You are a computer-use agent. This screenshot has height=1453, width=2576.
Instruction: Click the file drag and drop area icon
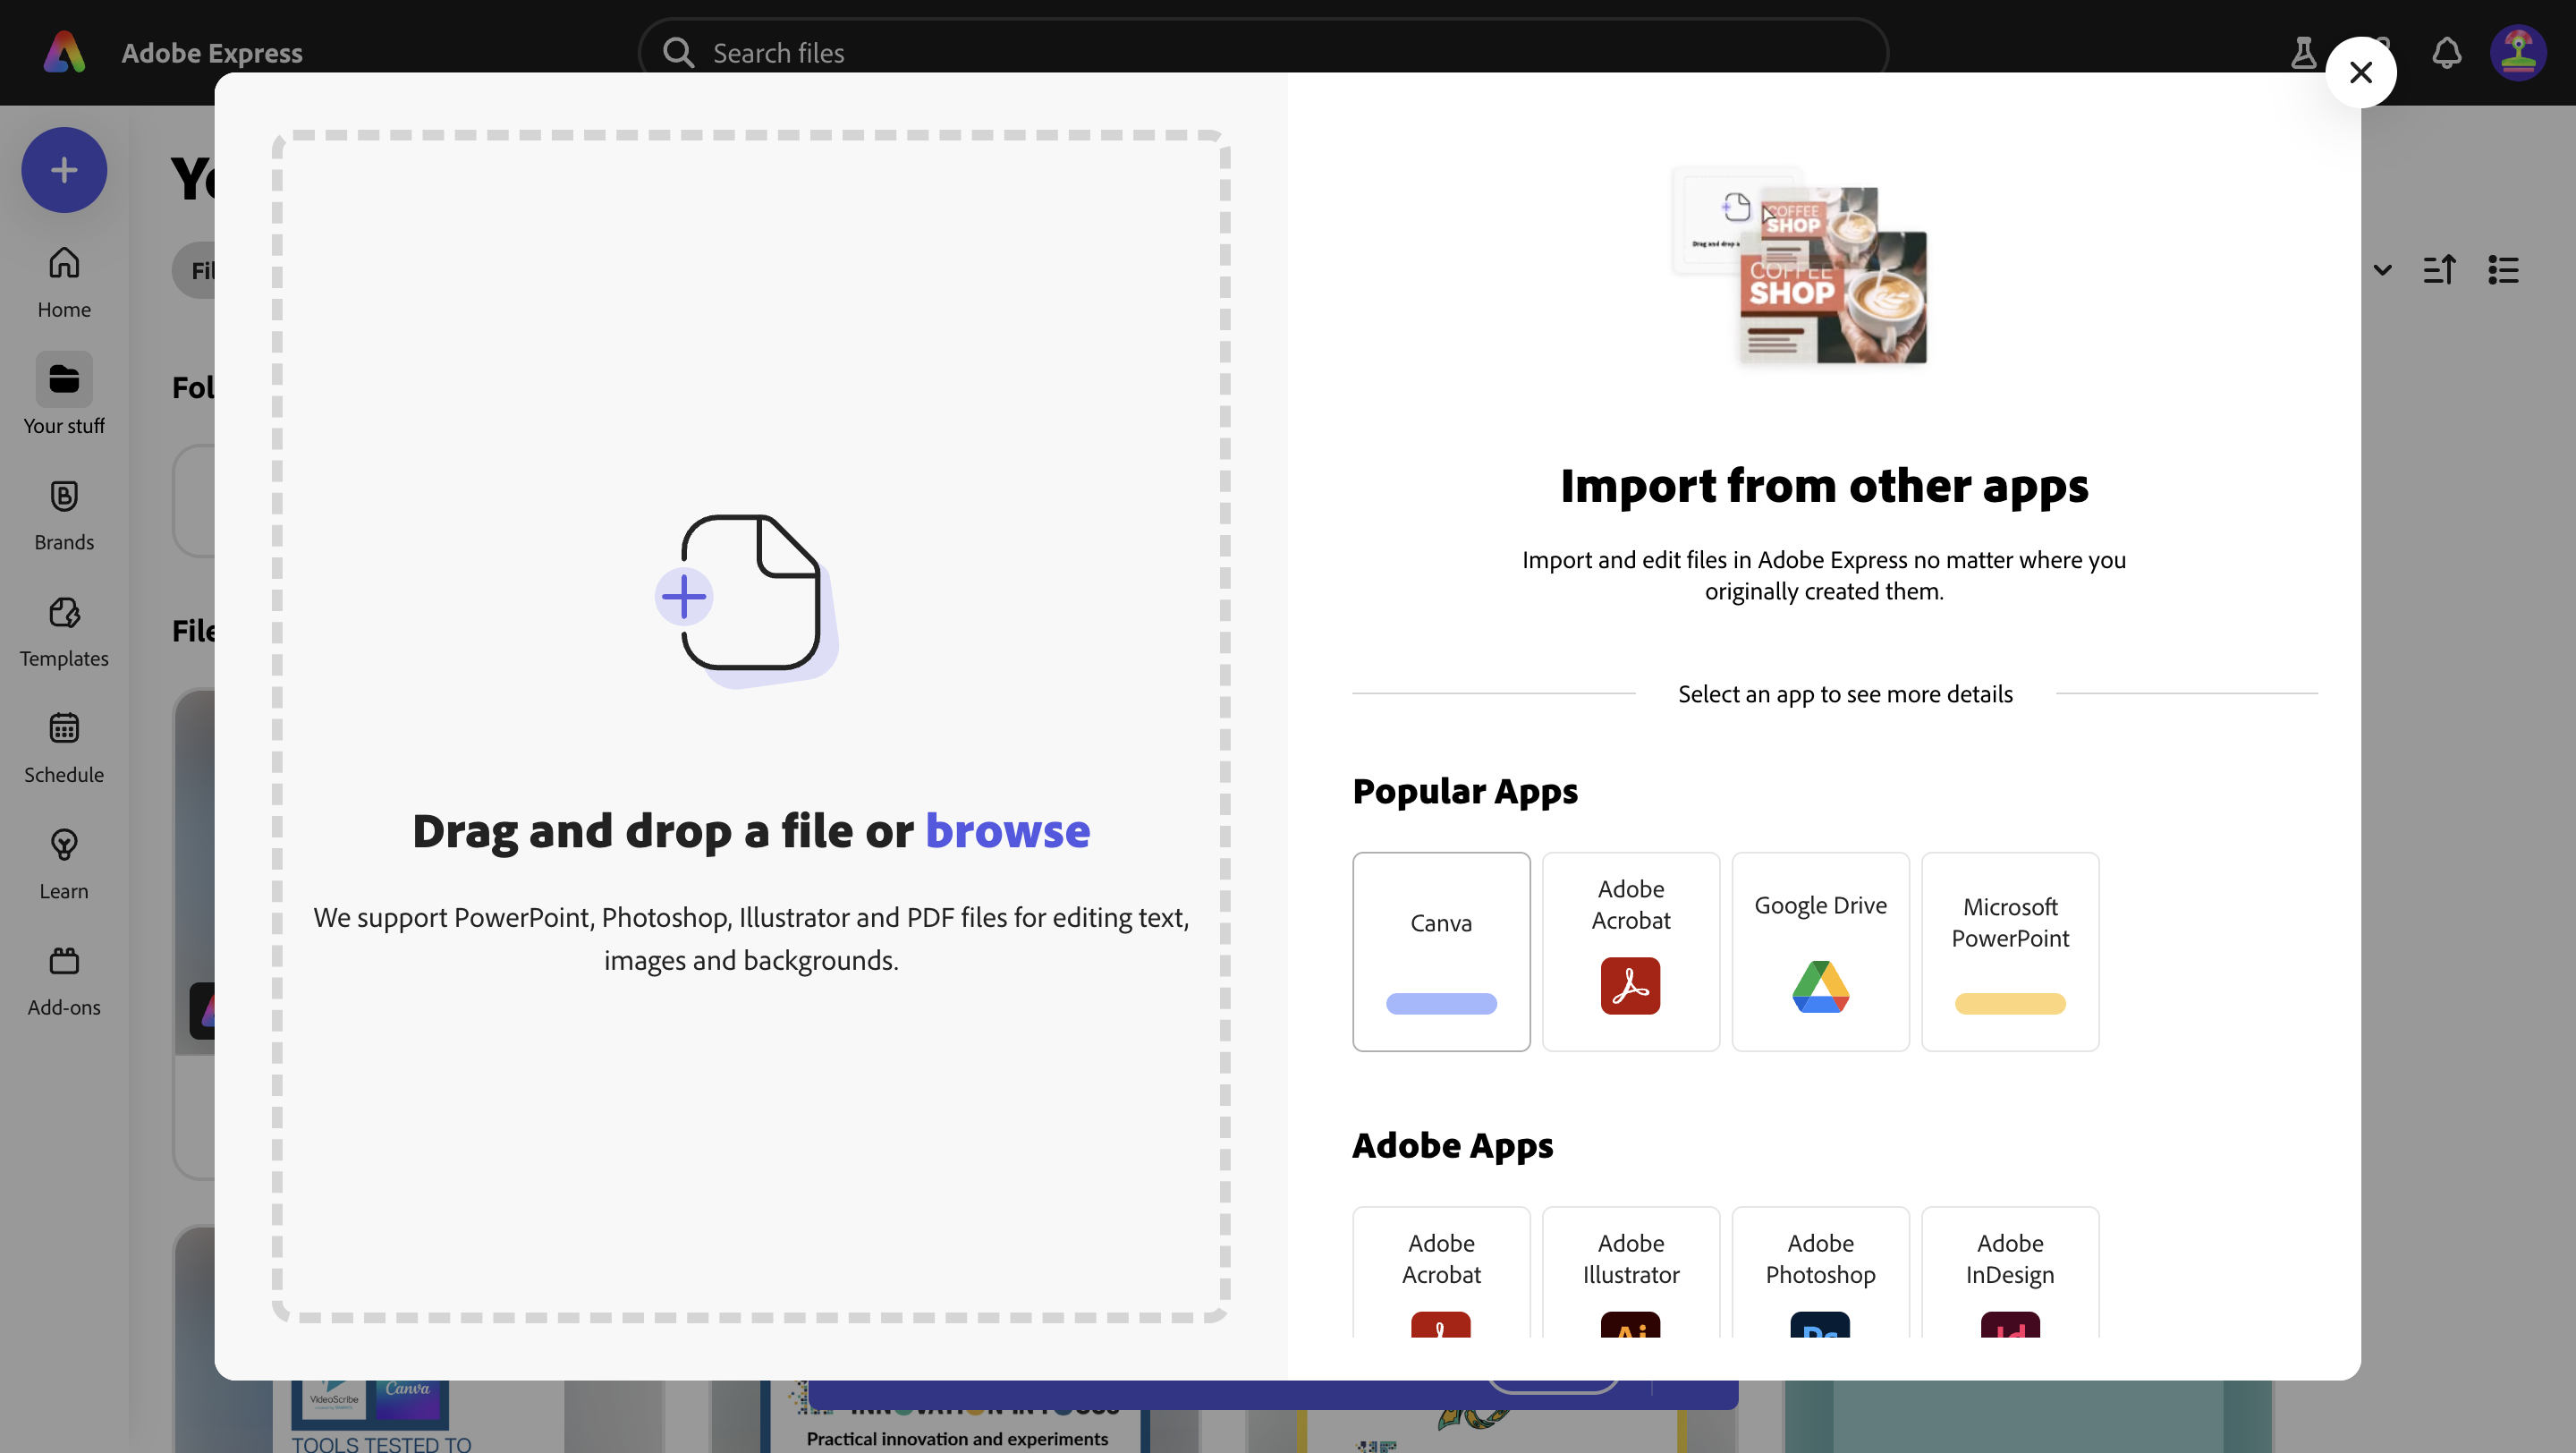(x=748, y=597)
